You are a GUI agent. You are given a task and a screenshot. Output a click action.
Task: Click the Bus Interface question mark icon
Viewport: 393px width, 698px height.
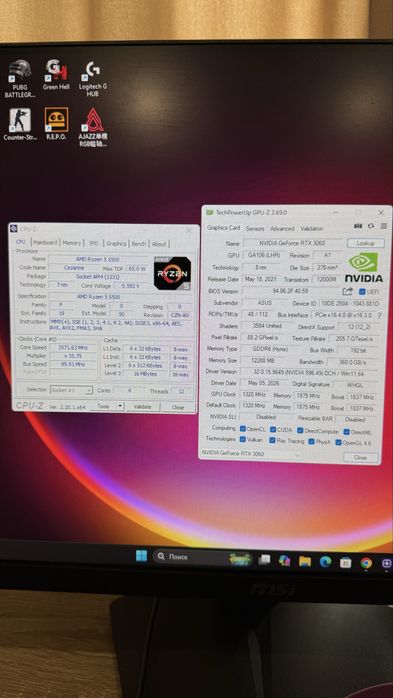380,315
